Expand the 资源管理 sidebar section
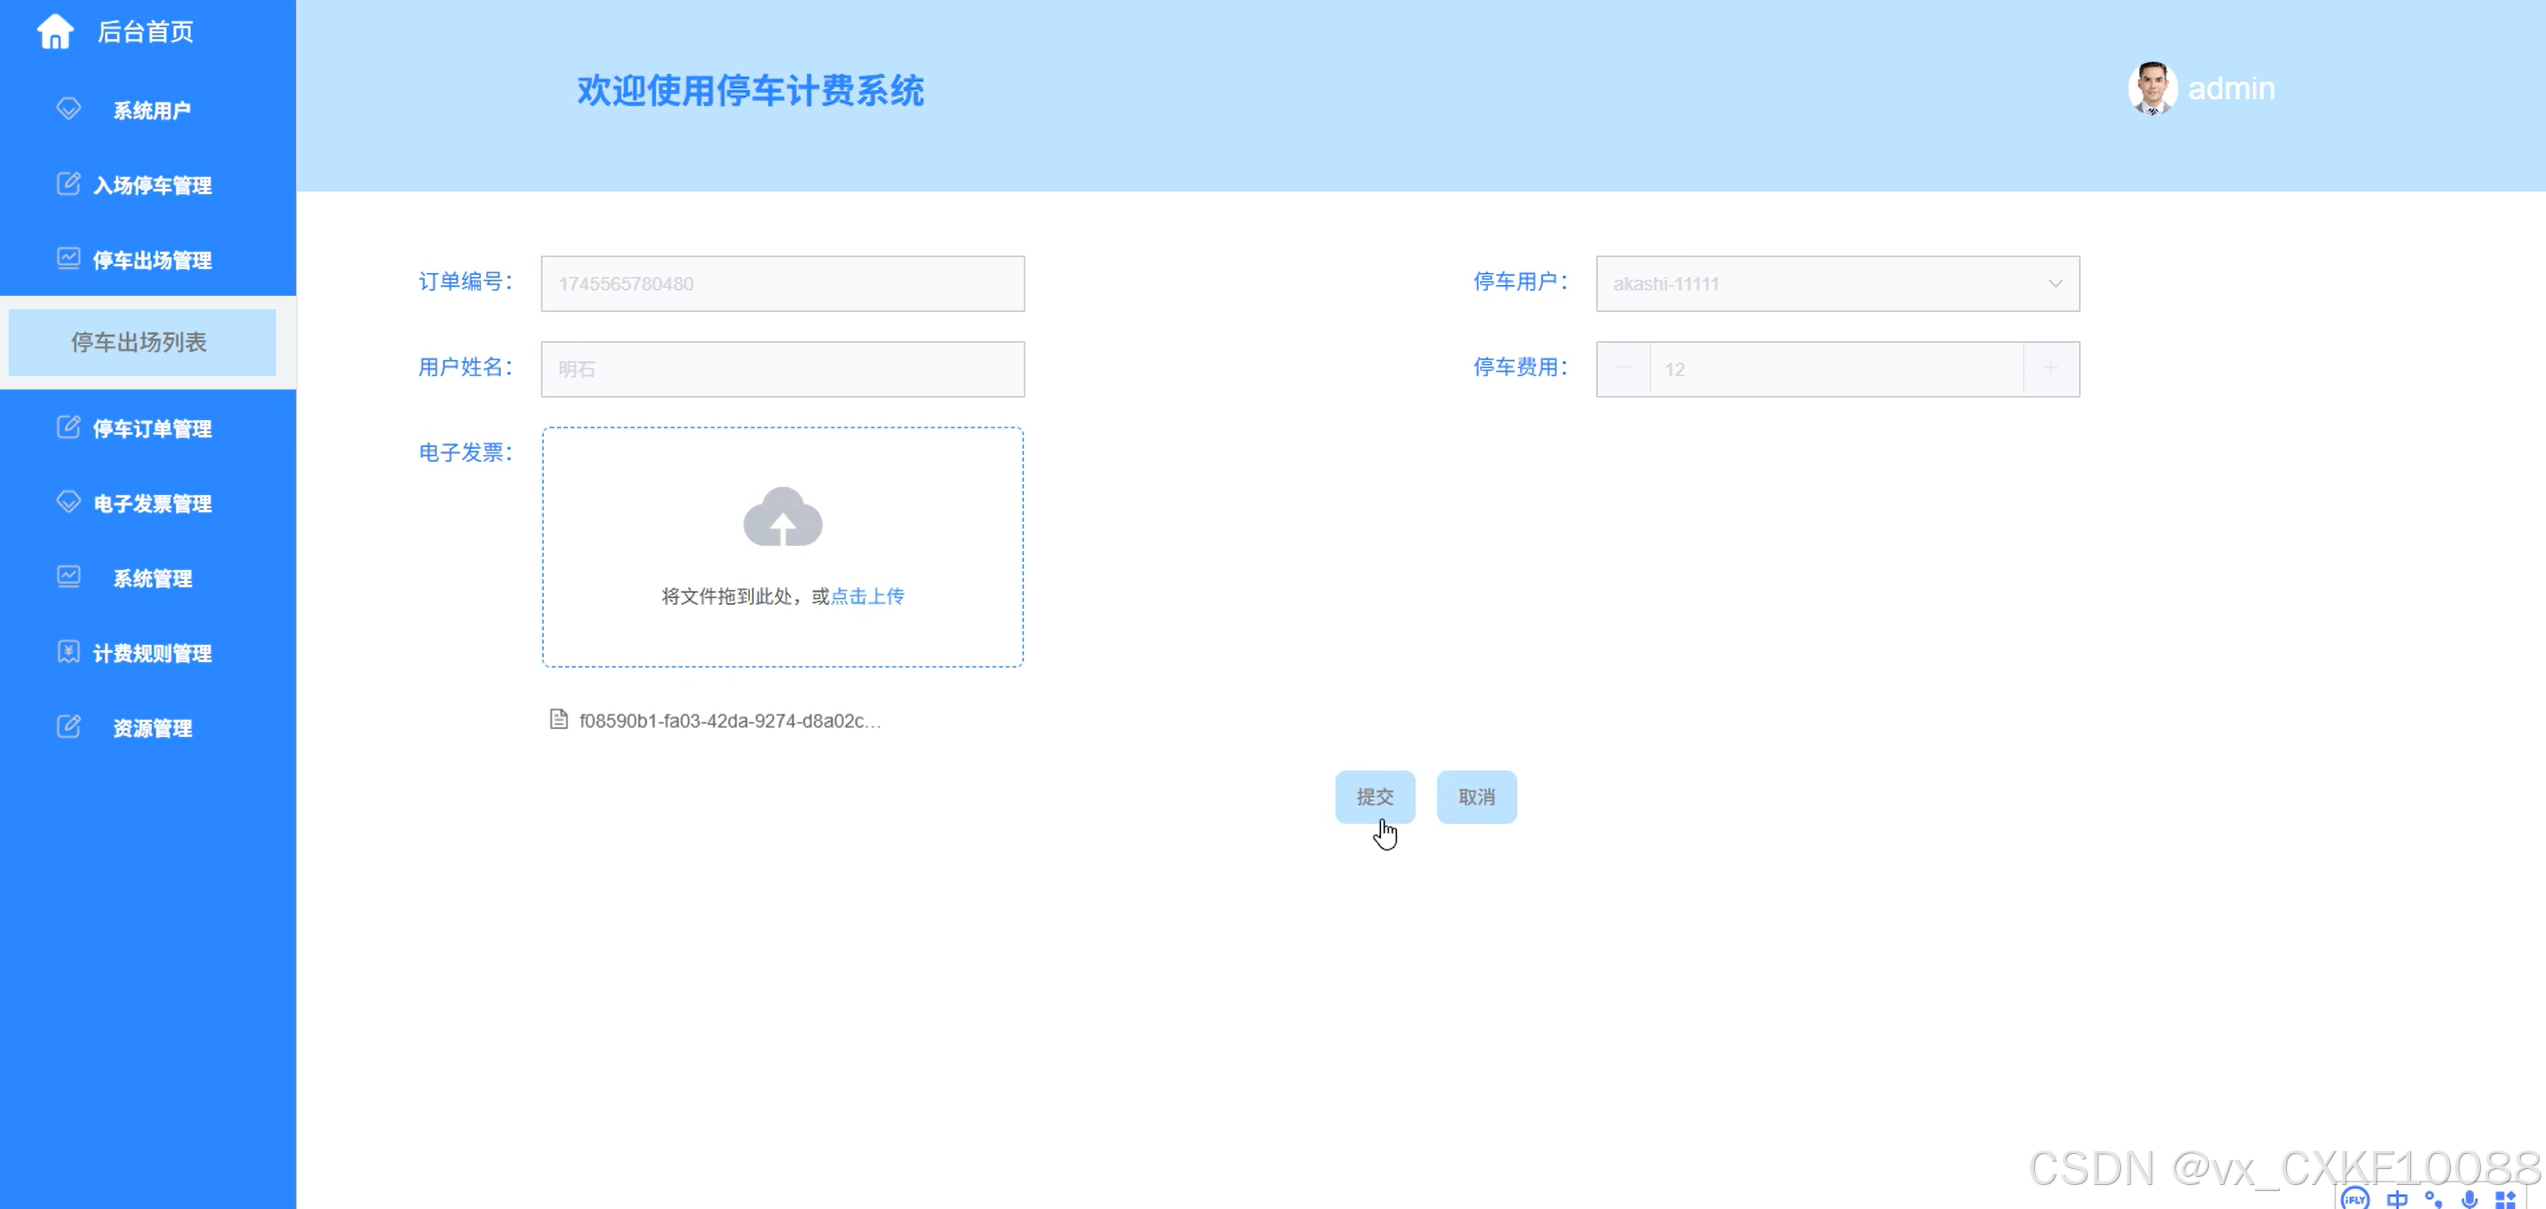Screen dimensions: 2546x1209 pyautogui.click(x=151, y=728)
